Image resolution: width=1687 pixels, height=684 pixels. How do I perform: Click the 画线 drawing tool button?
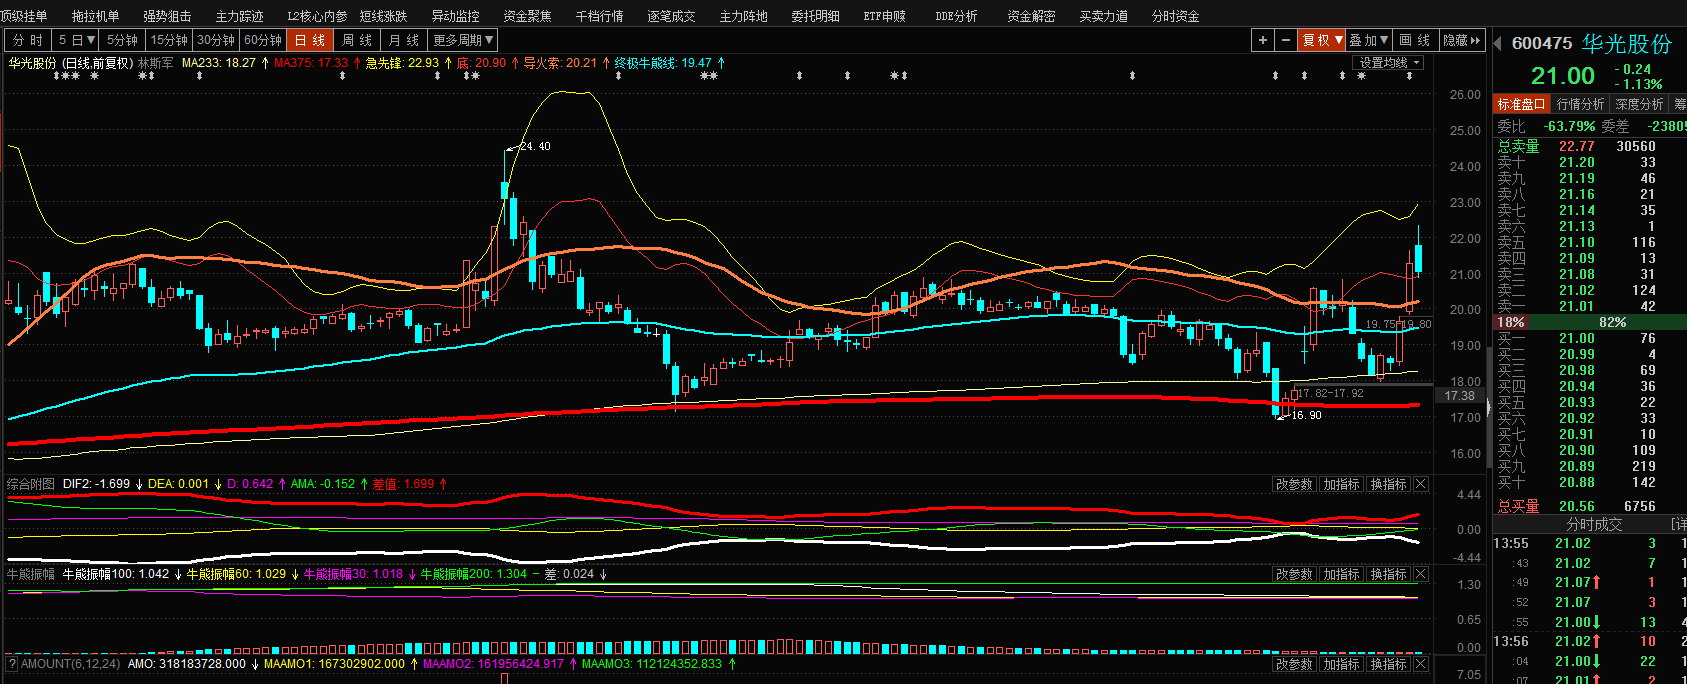[x=1415, y=40]
